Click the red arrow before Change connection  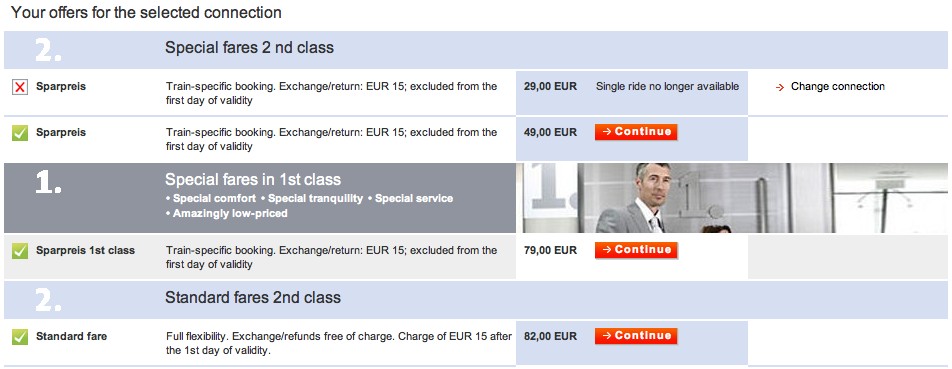[780, 87]
